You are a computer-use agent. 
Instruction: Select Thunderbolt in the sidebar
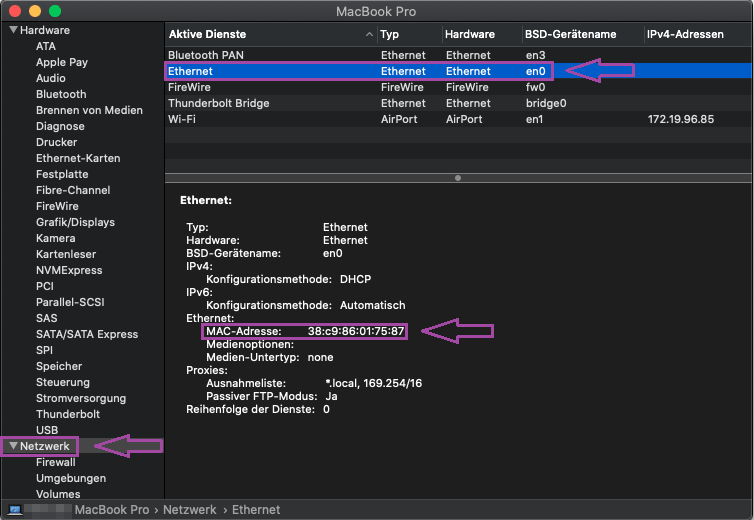68,414
